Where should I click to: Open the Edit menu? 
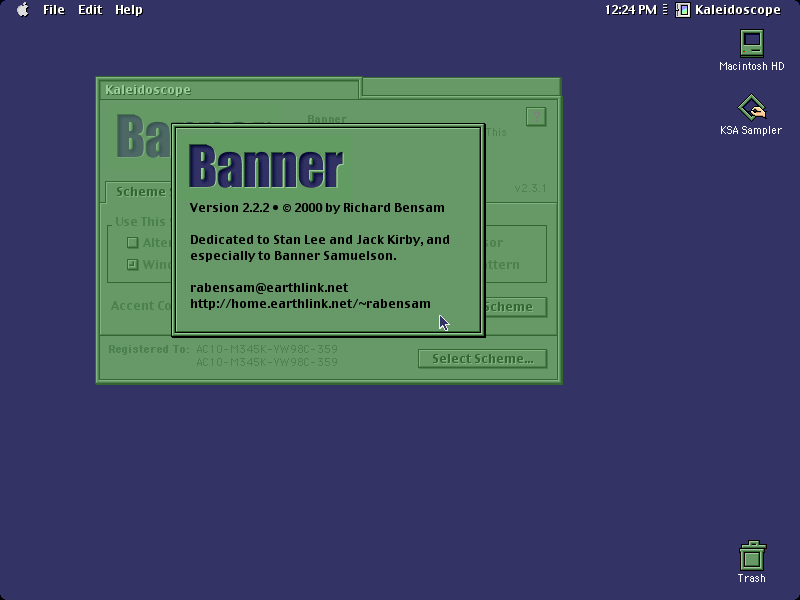(90, 10)
